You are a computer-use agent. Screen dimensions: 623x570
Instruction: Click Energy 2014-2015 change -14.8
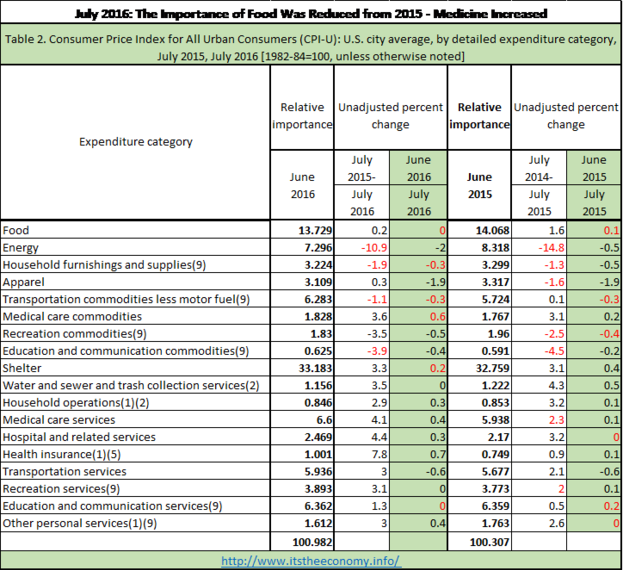click(x=551, y=247)
